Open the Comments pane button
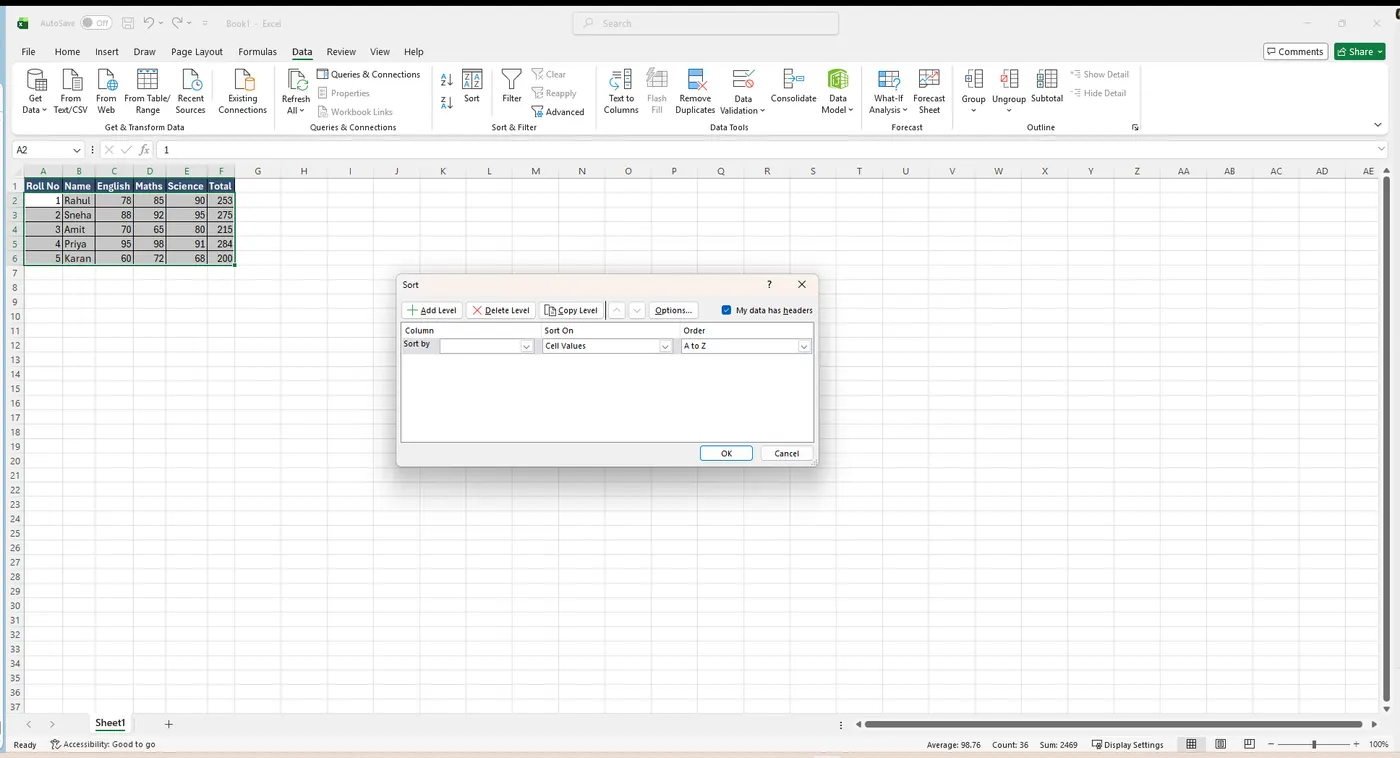Screen dimensions: 1400x758 coord(1295,51)
